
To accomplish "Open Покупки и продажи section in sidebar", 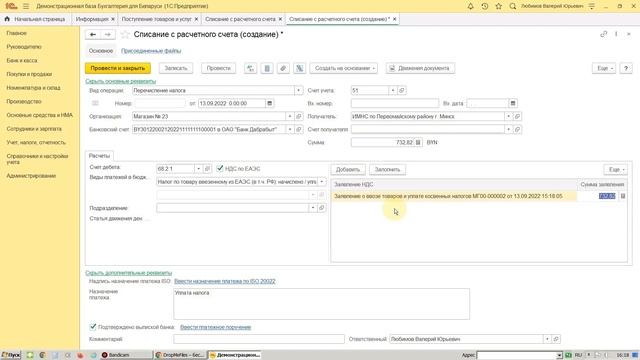I will coord(29,74).
